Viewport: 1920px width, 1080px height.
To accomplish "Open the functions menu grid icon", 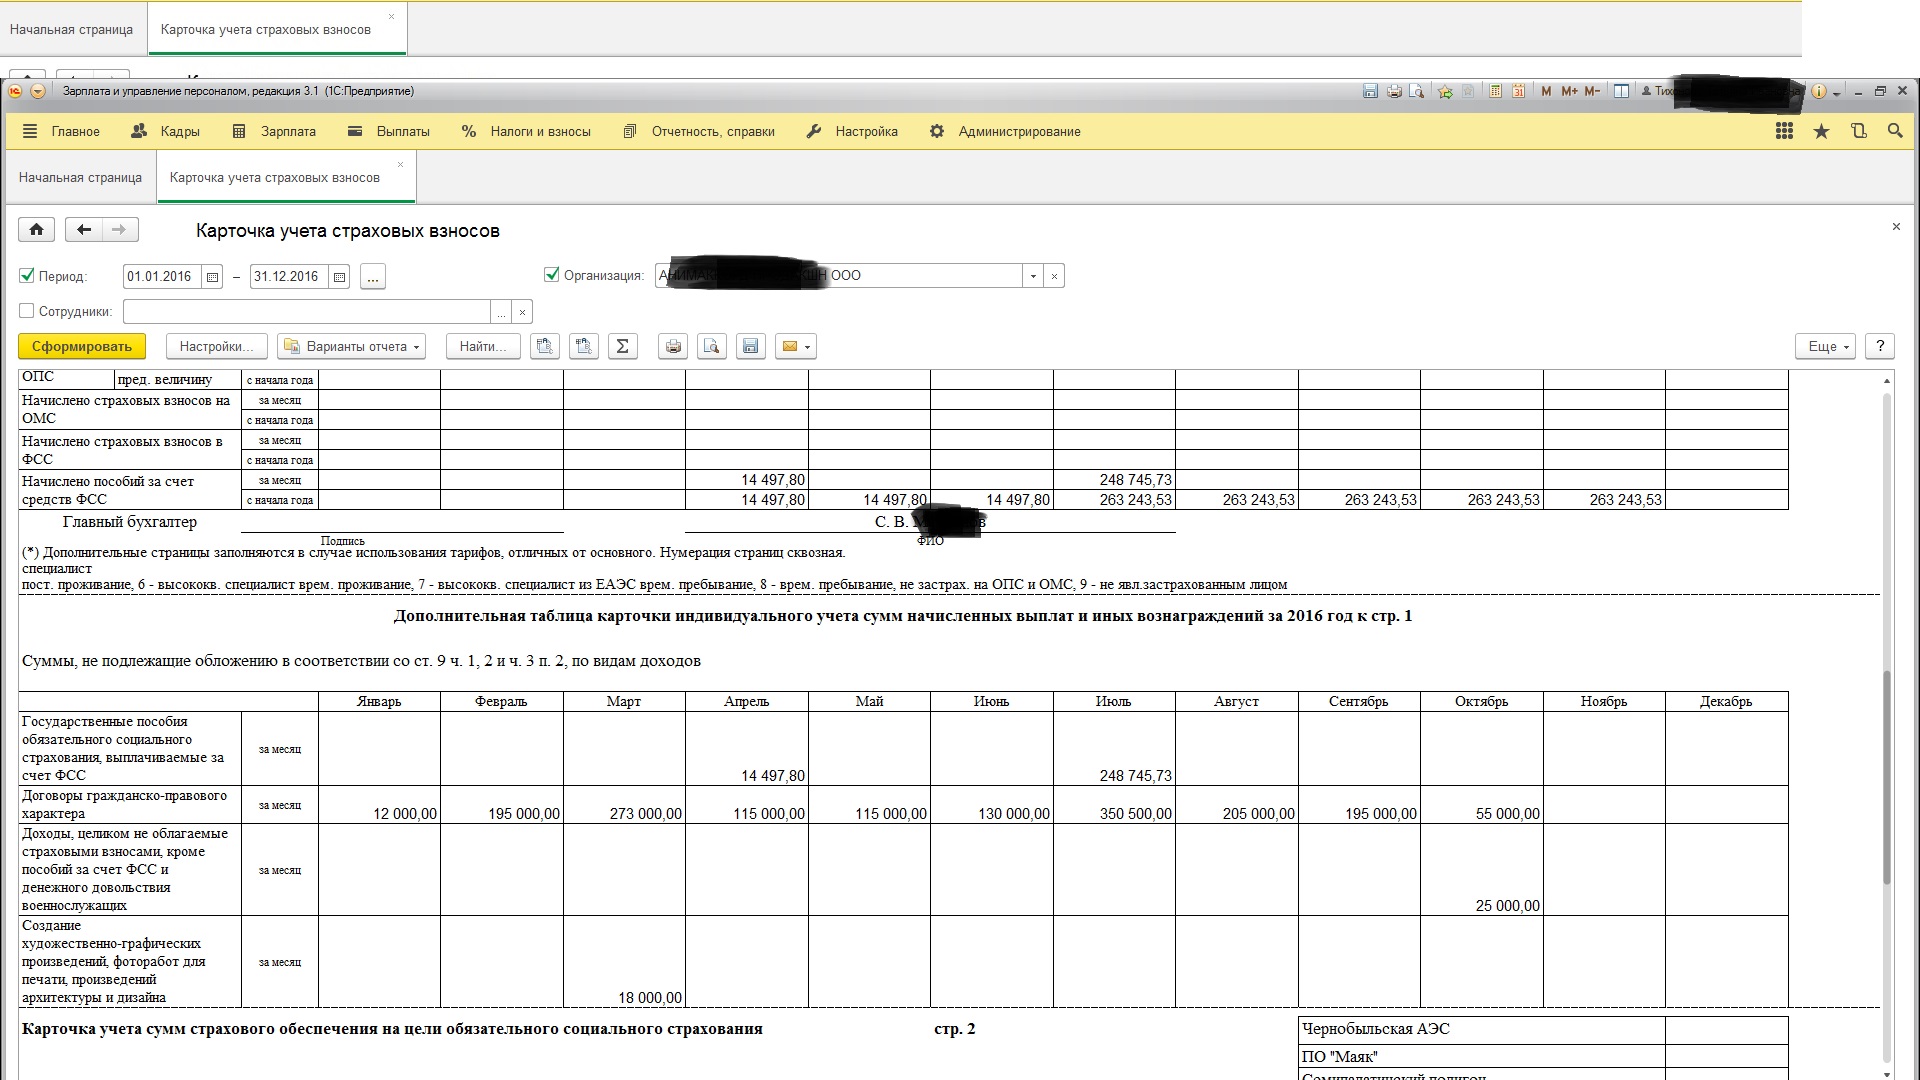I will [x=1784, y=131].
